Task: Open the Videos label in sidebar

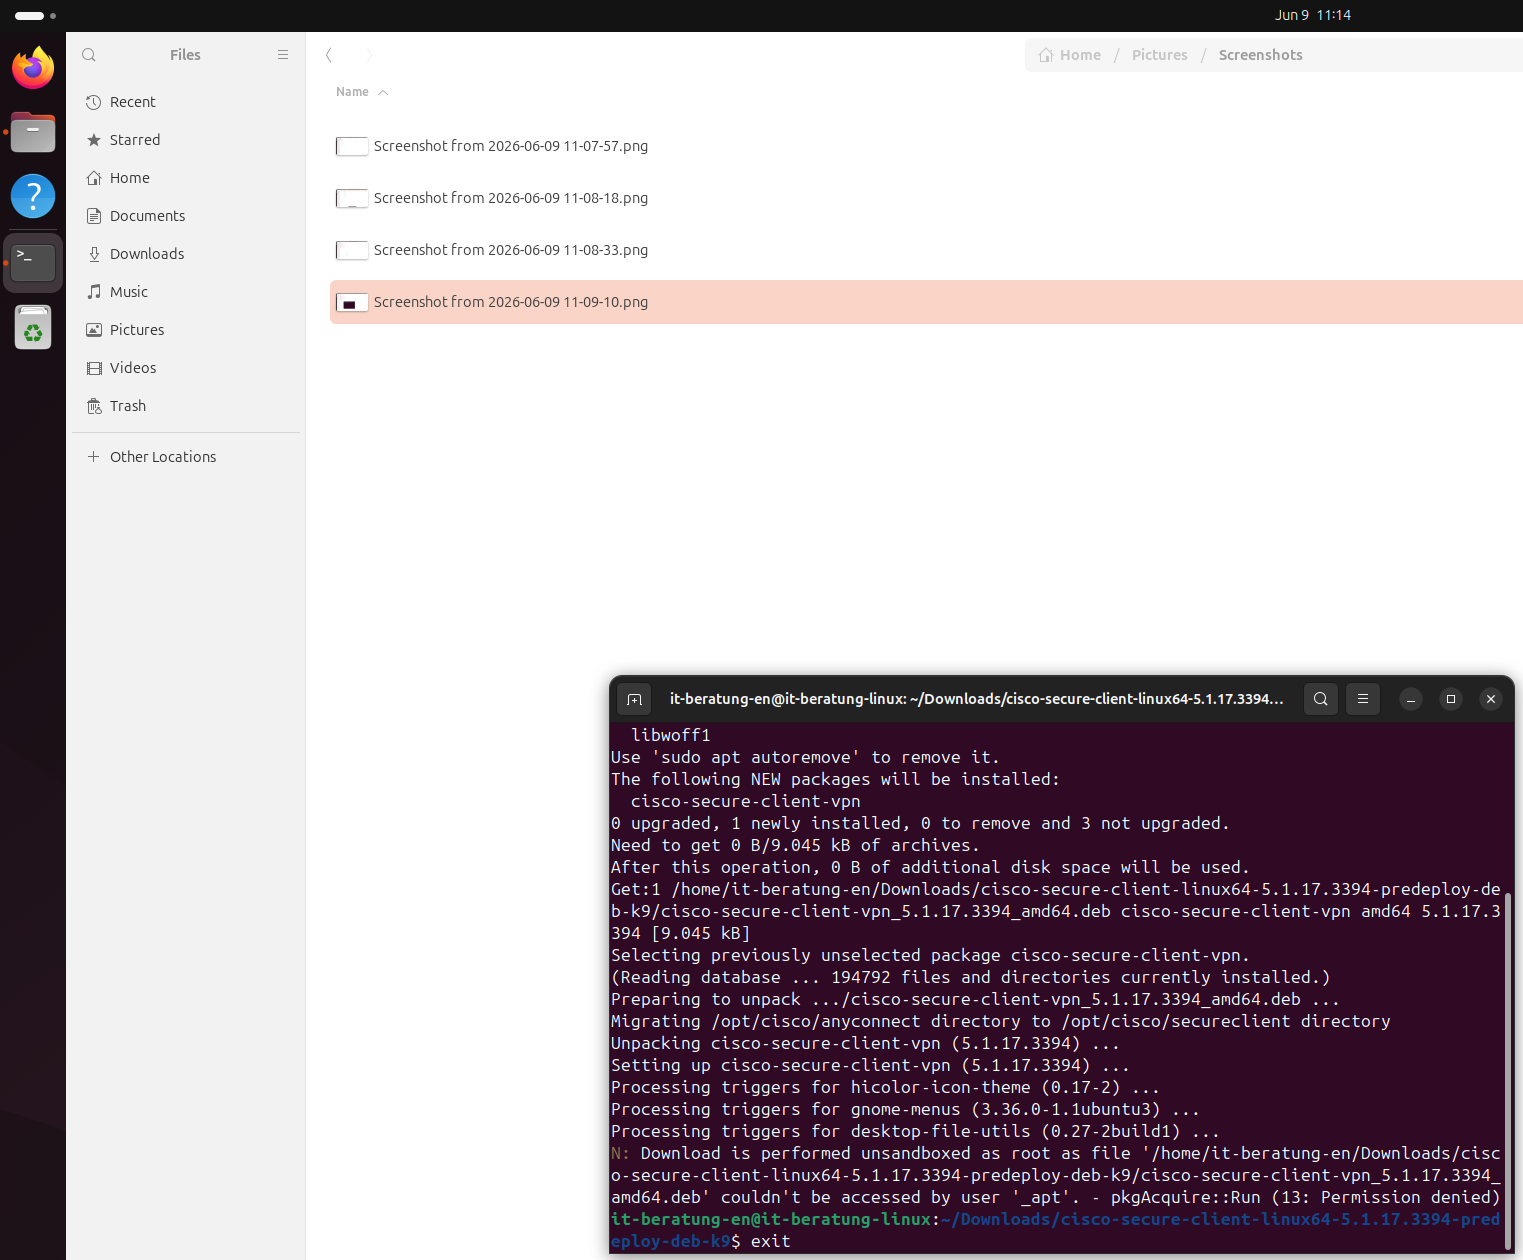Action: click(133, 368)
